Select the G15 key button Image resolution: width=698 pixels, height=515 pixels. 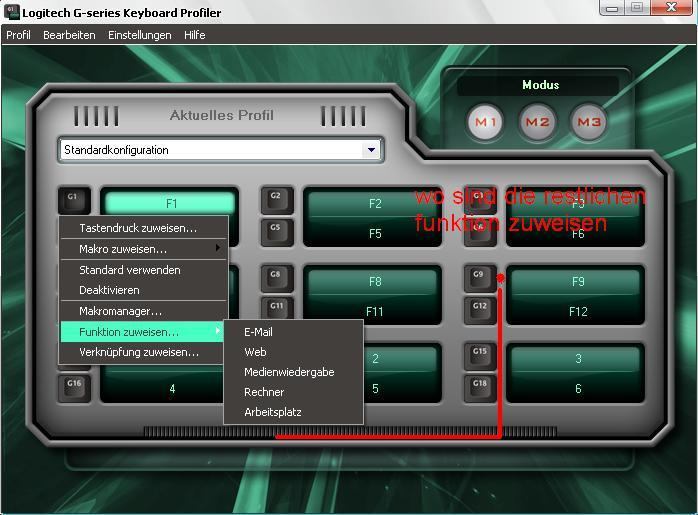point(480,356)
